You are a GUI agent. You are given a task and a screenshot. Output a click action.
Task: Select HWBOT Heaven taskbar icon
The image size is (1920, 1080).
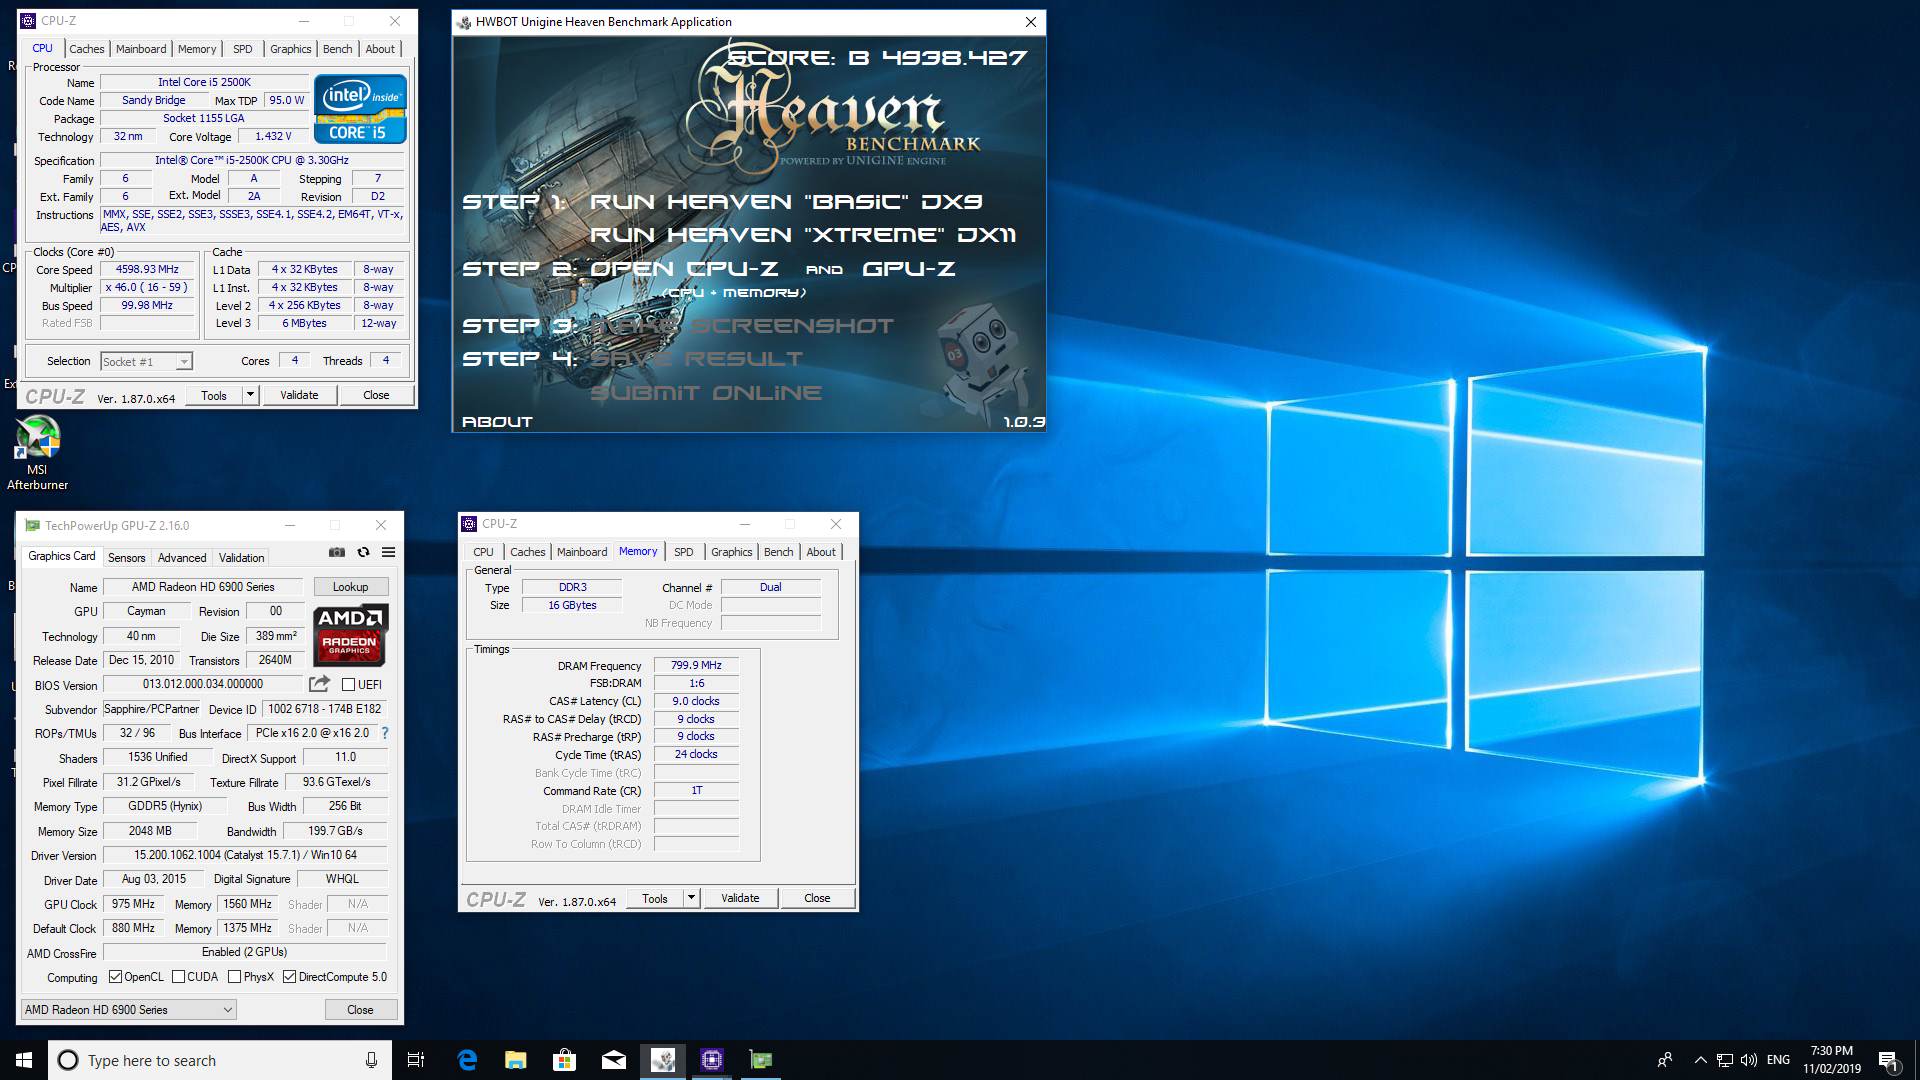tap(663, 1060)
